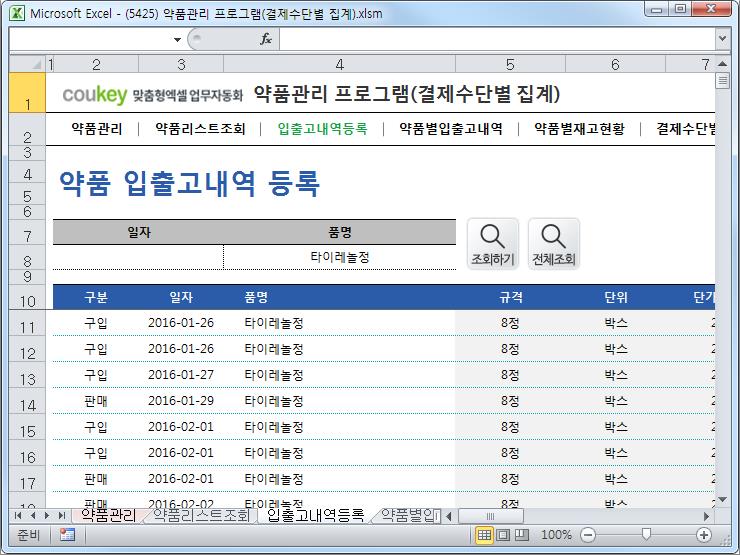This screenshot has height=555, width=740.
Task: Click horizontal scrollbar left arrow
Action: pos(449,516)
